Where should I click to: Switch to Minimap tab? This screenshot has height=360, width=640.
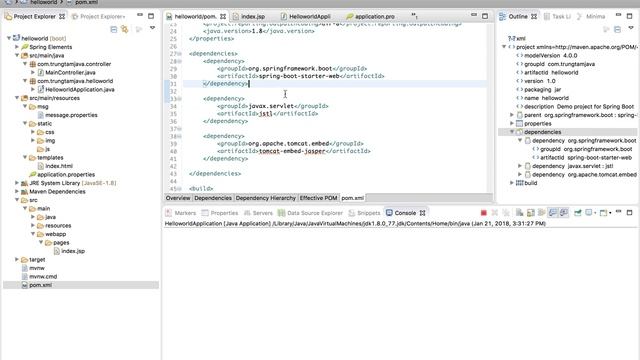591,16
